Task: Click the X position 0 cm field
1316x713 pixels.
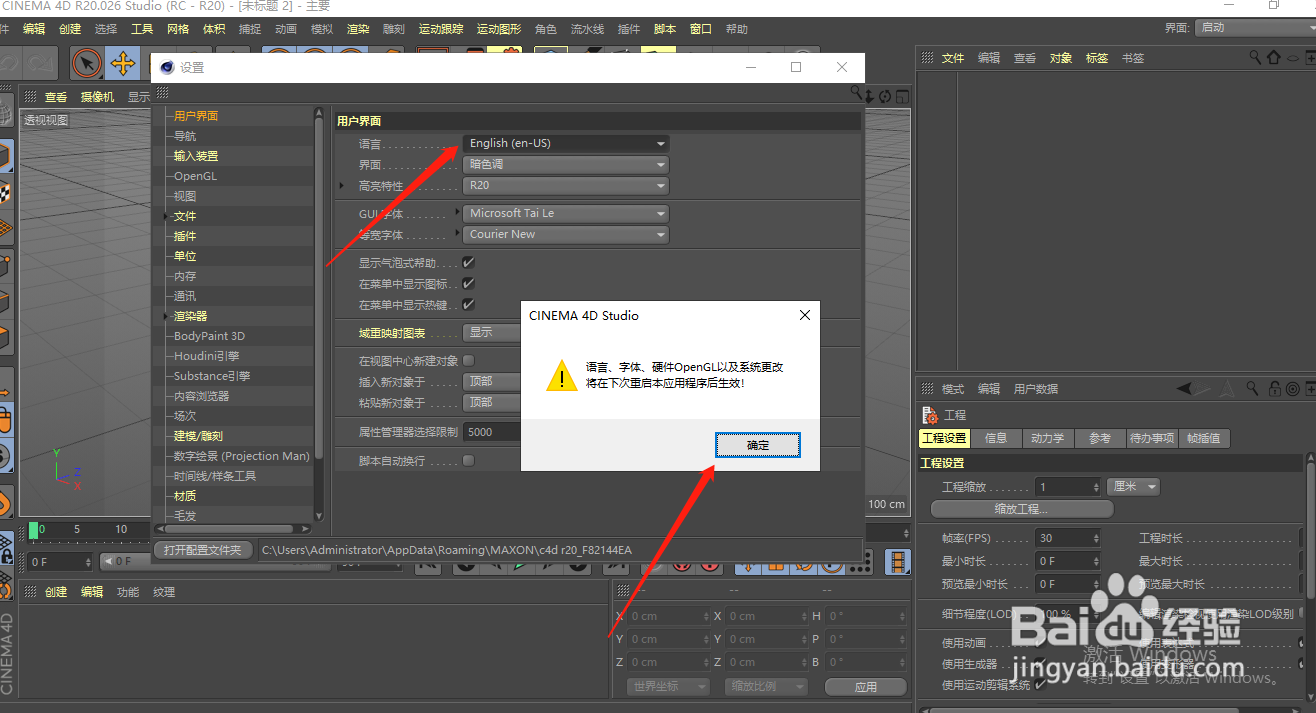Action: click(667, 616)
